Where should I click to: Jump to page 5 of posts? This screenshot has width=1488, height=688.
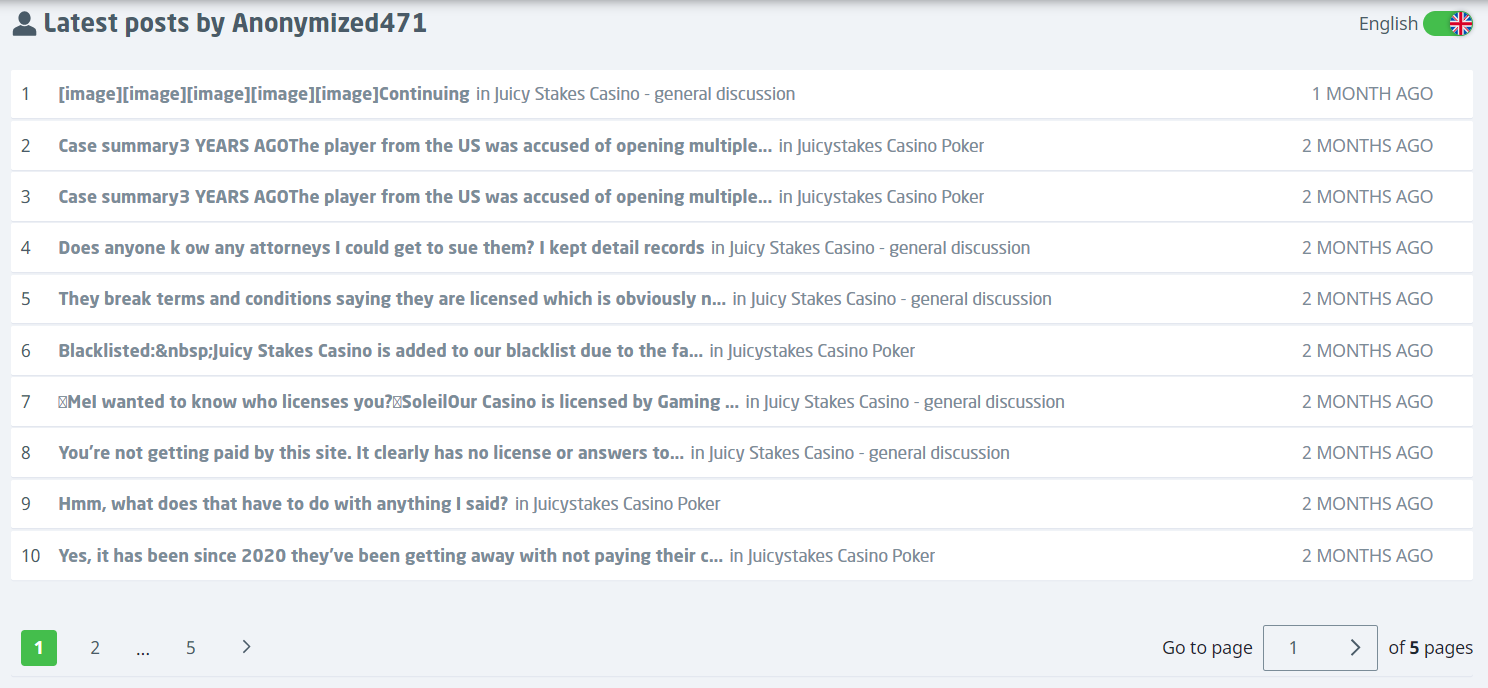190,648
